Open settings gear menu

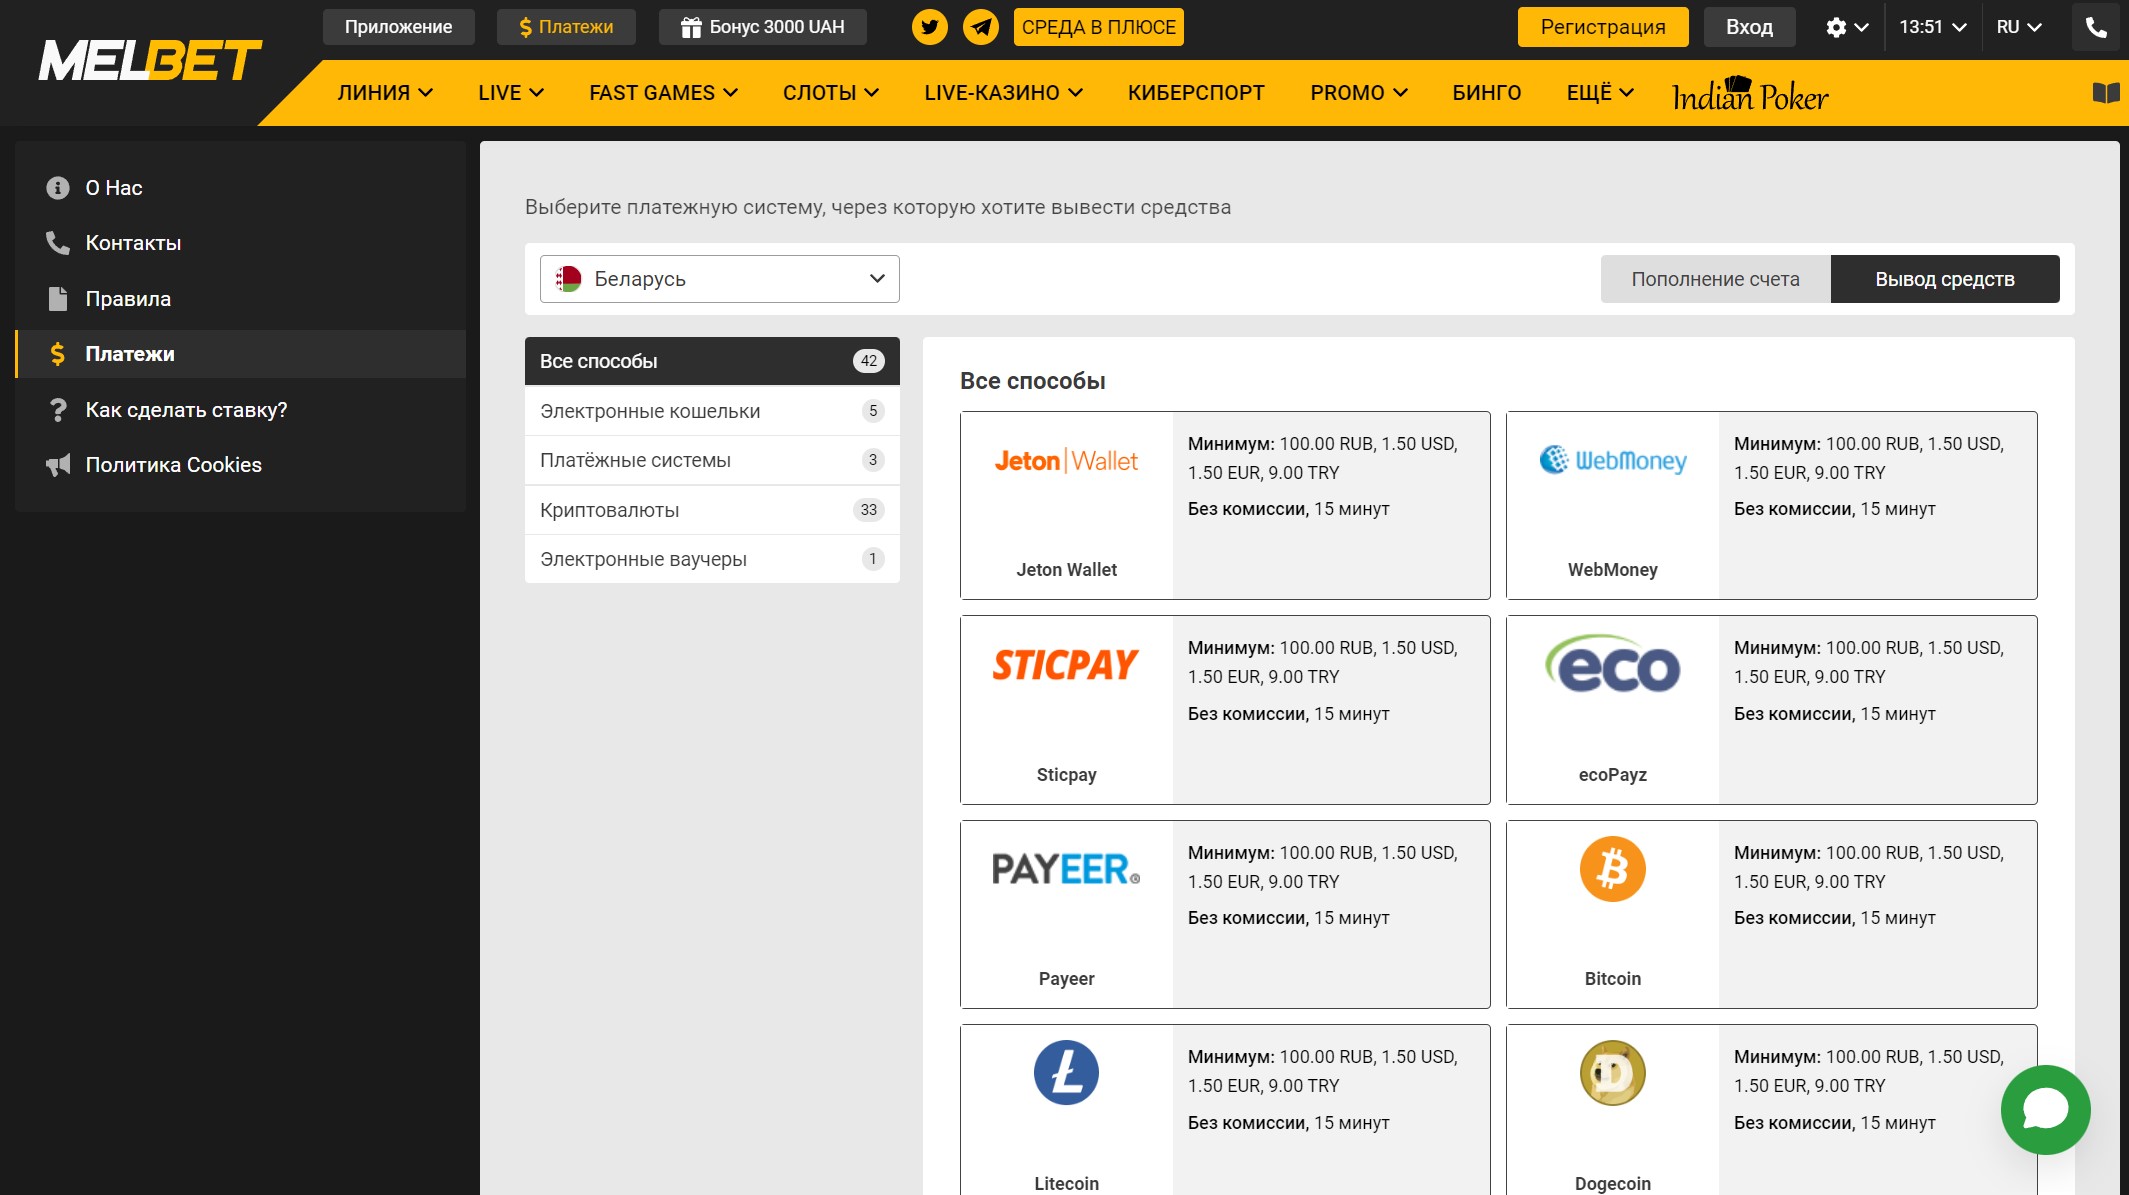point(1846,27)
